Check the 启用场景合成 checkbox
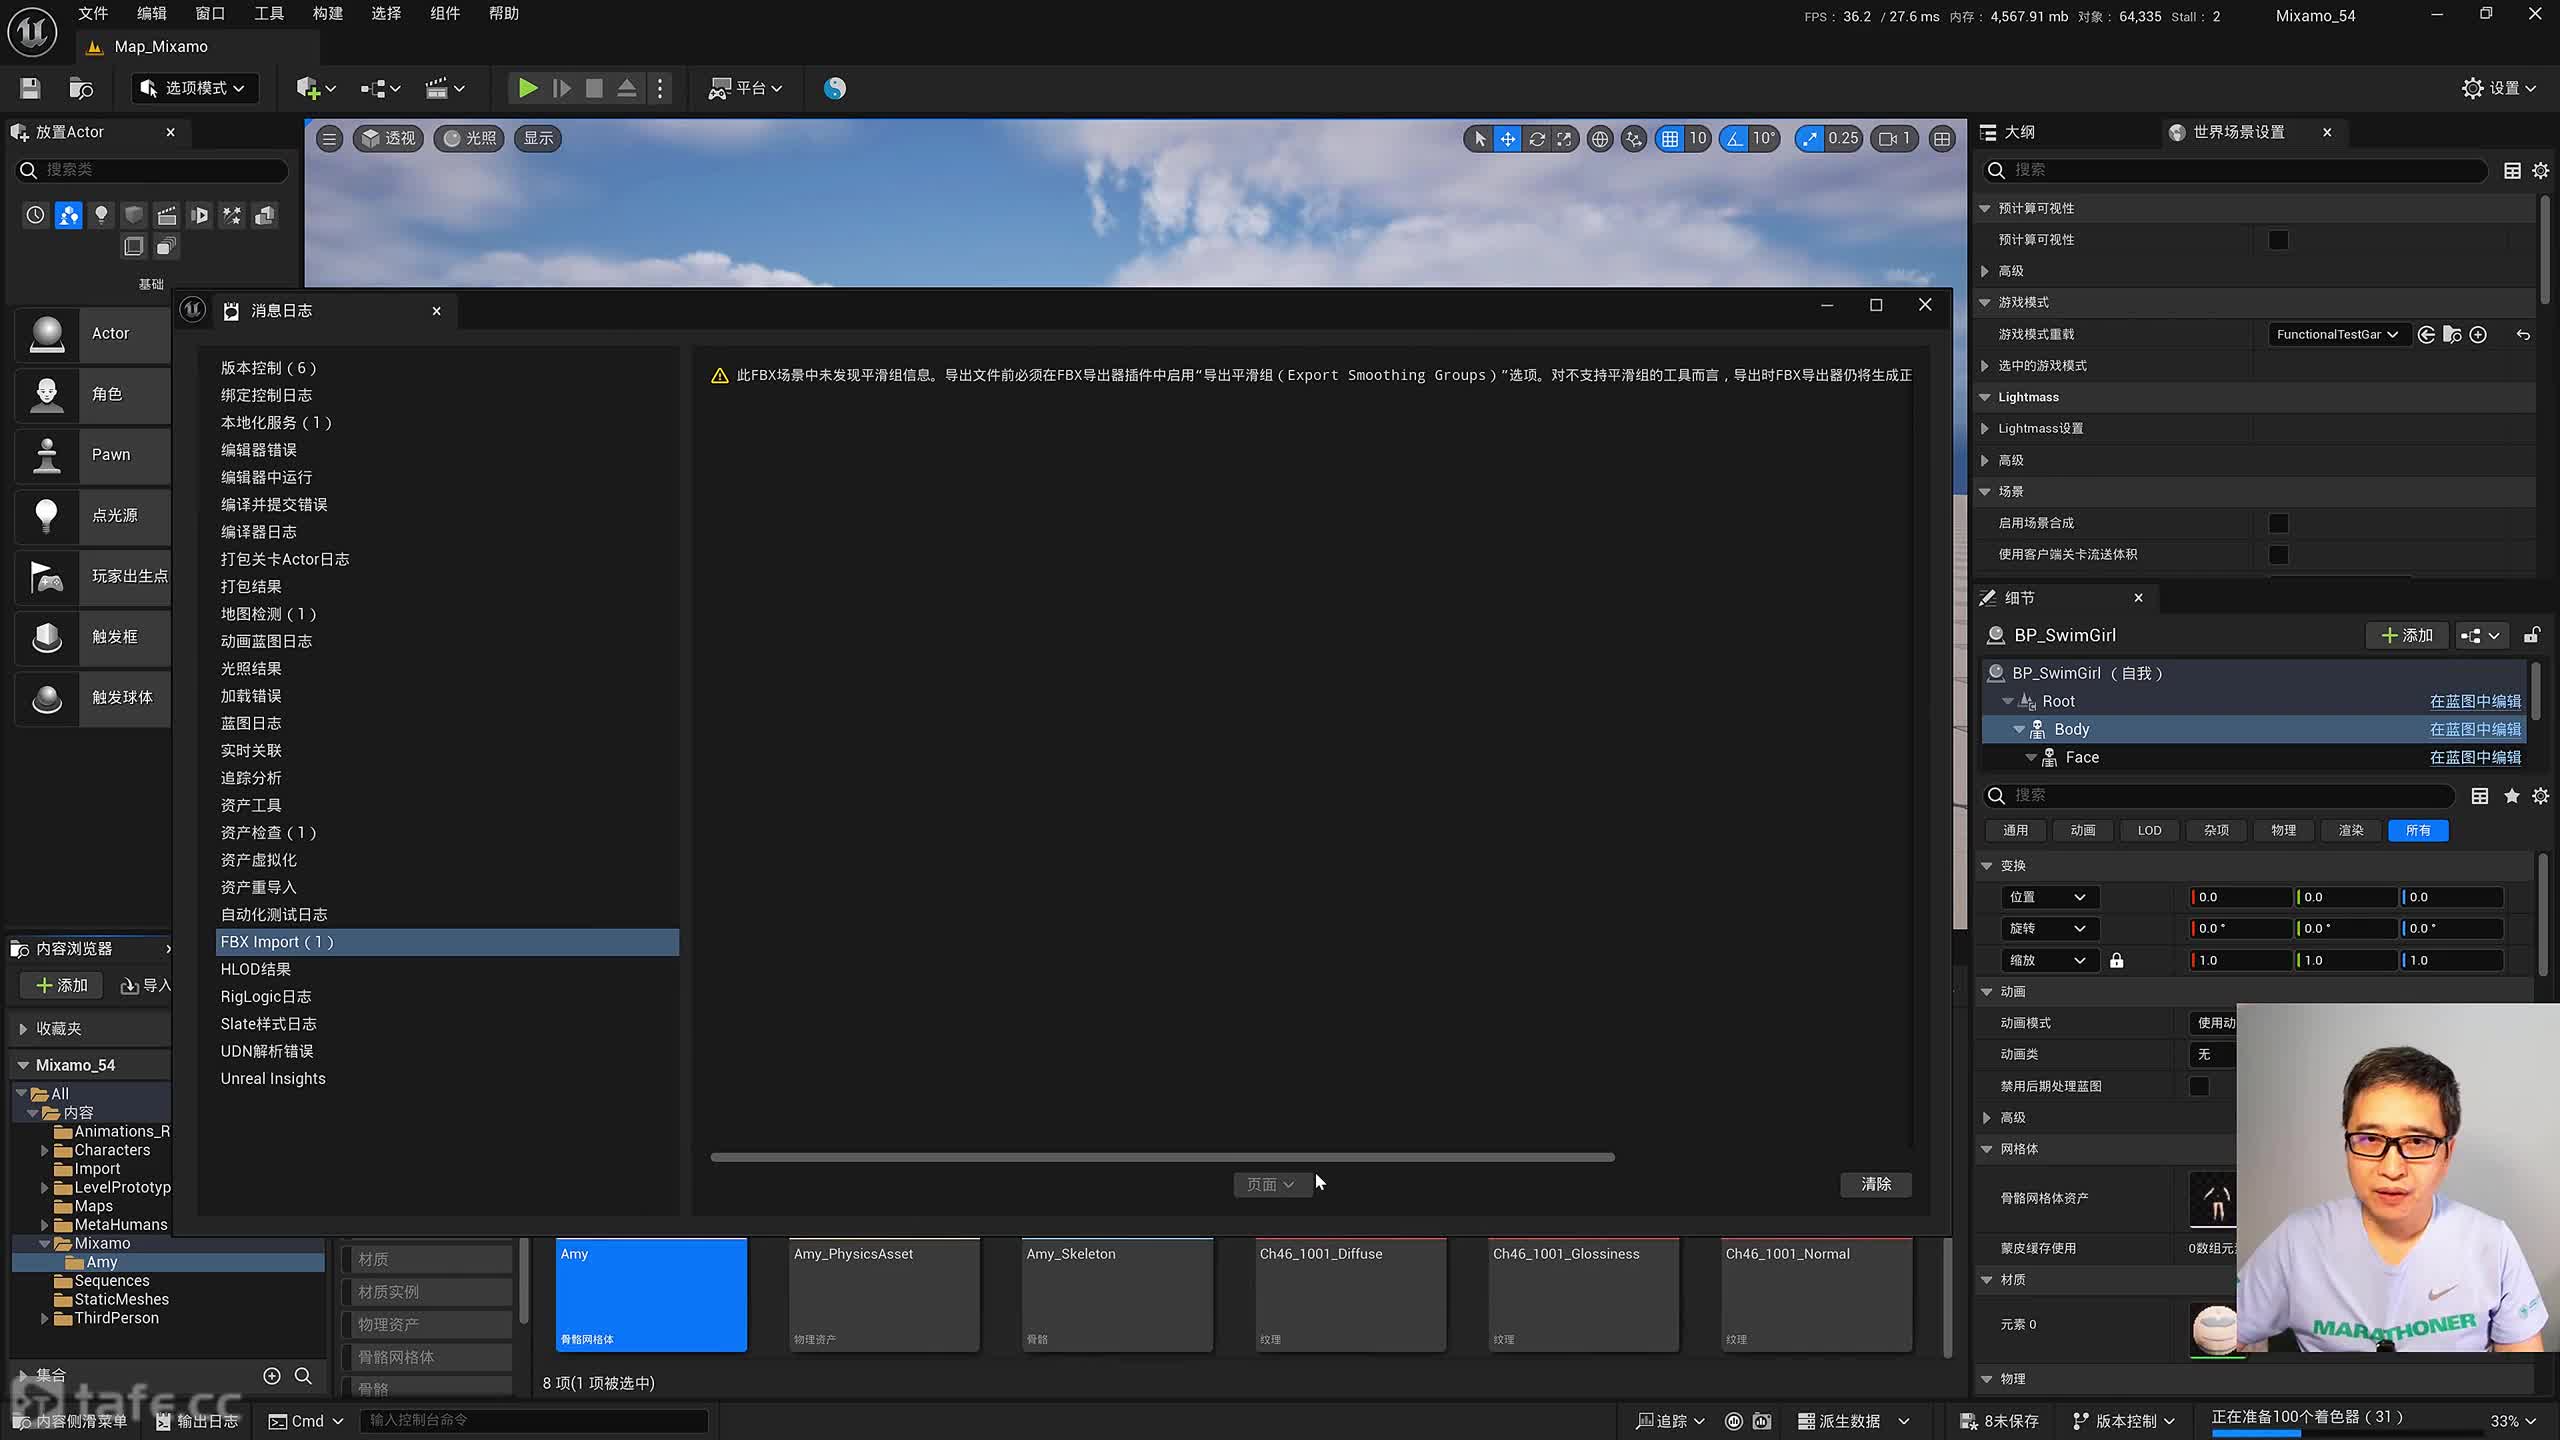The width and height of the screenshot is (2560, 1440). (2277, 523)
